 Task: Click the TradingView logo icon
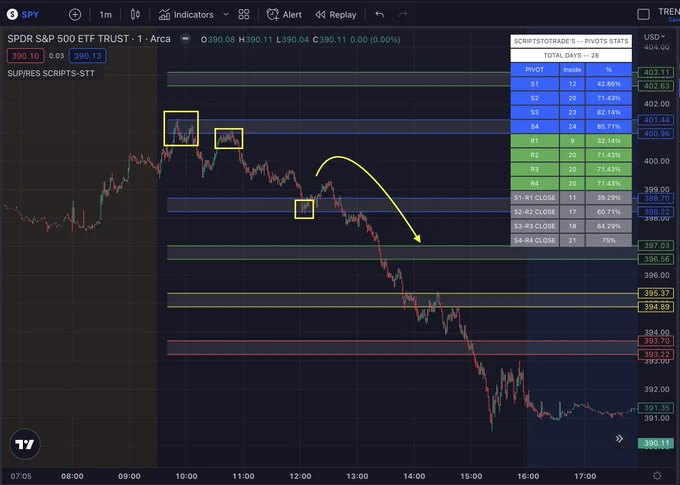point(25,444)
